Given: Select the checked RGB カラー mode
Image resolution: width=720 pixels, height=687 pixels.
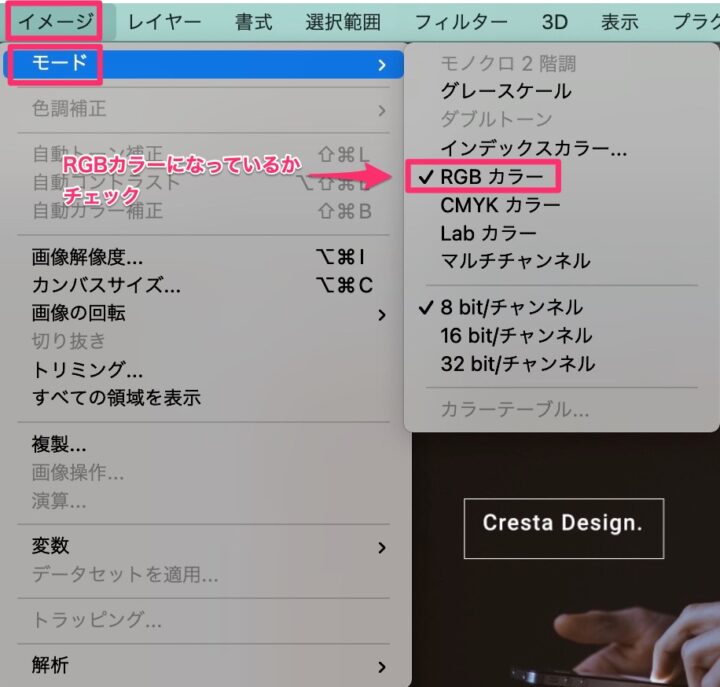Looking at the screenshot, I should pyautogui.click(x=561, y=176).
